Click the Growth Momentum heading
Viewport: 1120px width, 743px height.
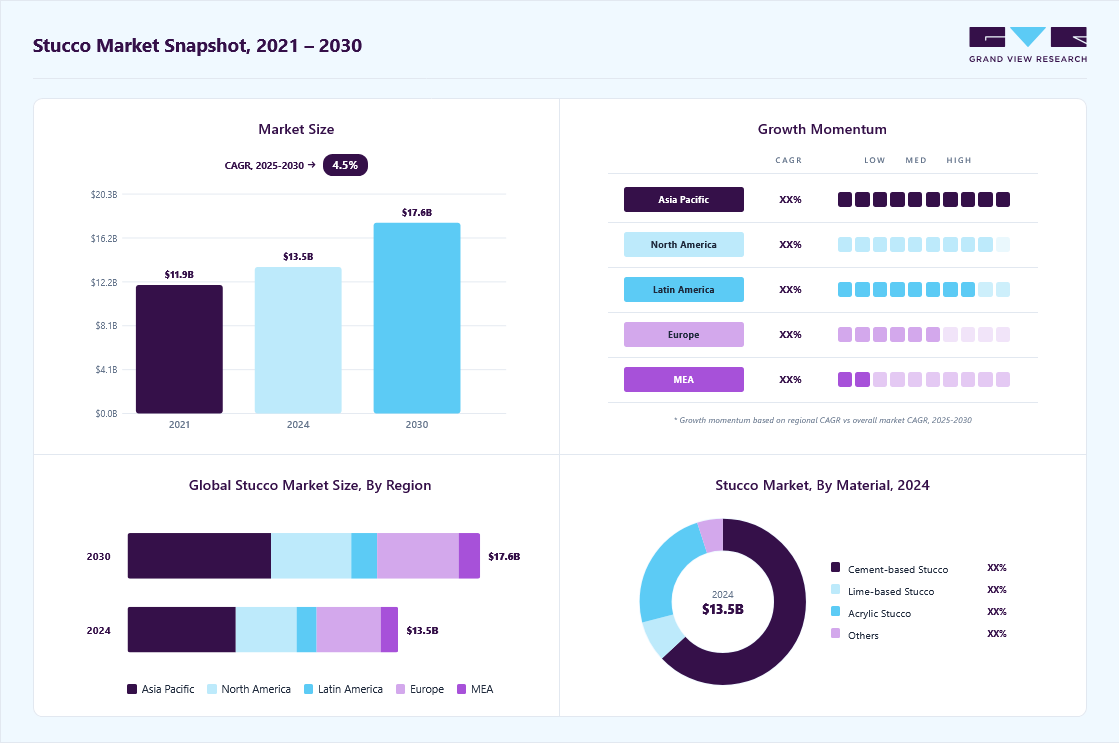pyautogui.click(x=822, y=129)
